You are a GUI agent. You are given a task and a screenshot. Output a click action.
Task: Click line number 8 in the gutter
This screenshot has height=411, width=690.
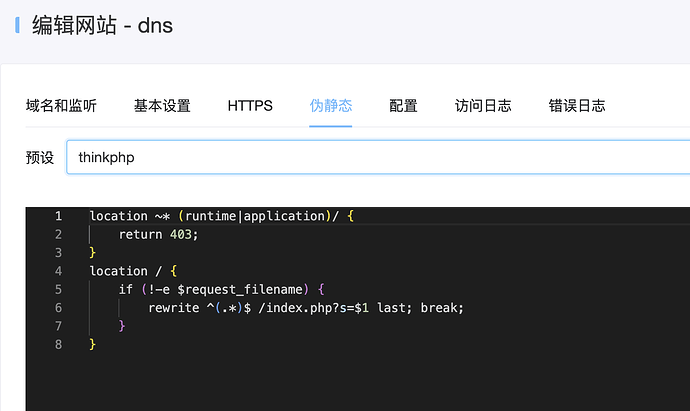(x=58, y=344)
